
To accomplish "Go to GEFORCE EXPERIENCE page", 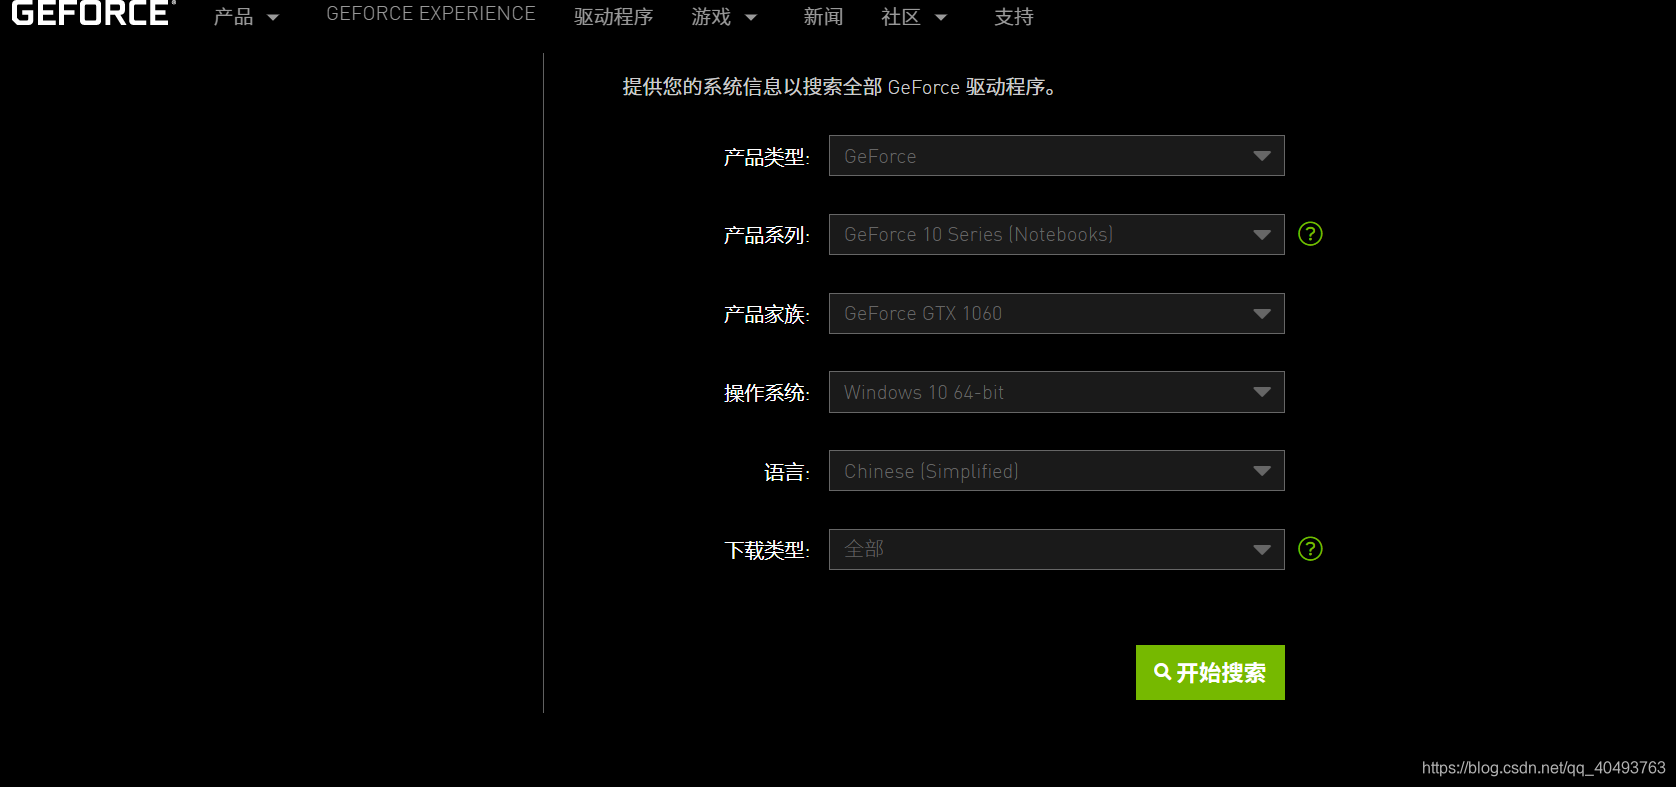I will click(x=431, y=14).
